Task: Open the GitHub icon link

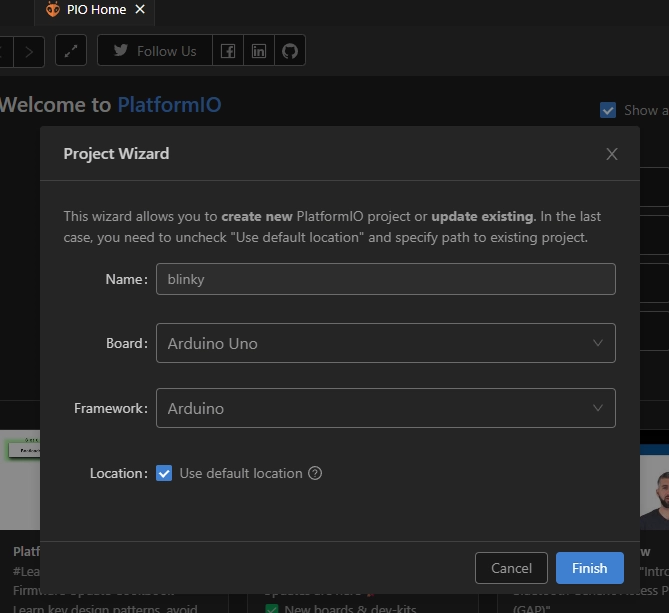Action: pos(290,51)
